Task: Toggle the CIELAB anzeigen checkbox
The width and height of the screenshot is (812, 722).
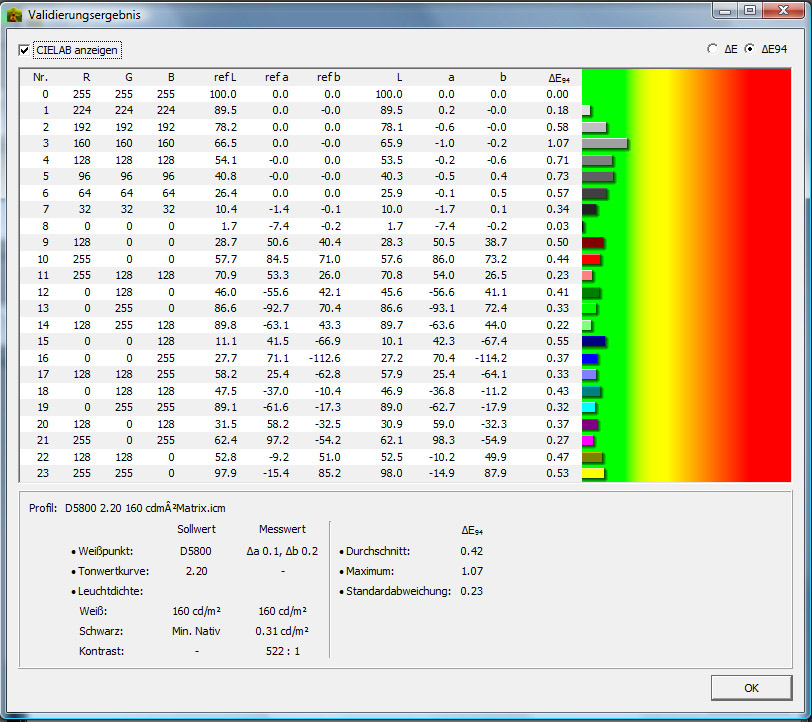Action: 25,49
